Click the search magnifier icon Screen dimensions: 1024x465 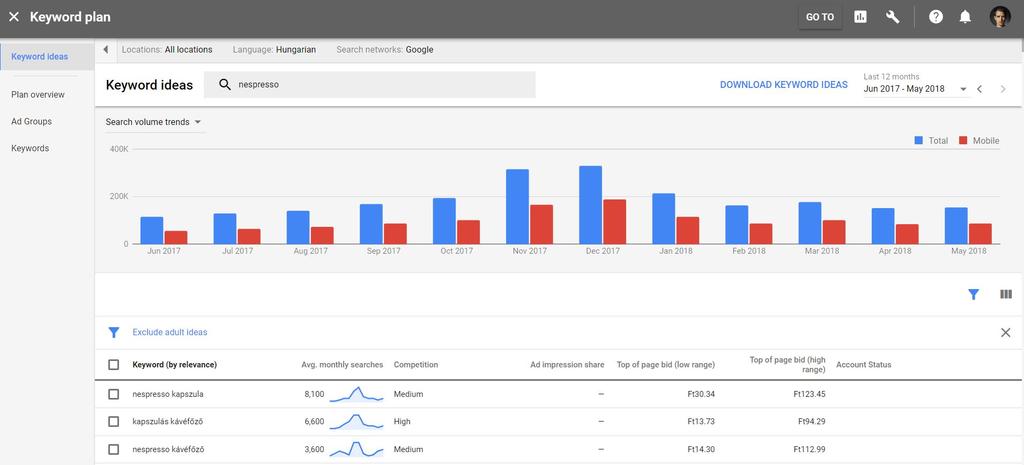[225, 85]
